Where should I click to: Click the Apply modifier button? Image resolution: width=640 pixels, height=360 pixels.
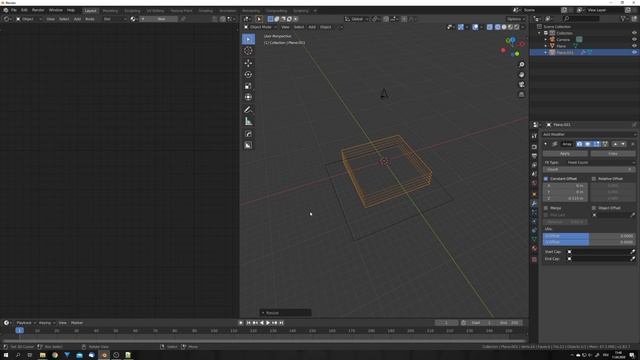click(565, 153)
